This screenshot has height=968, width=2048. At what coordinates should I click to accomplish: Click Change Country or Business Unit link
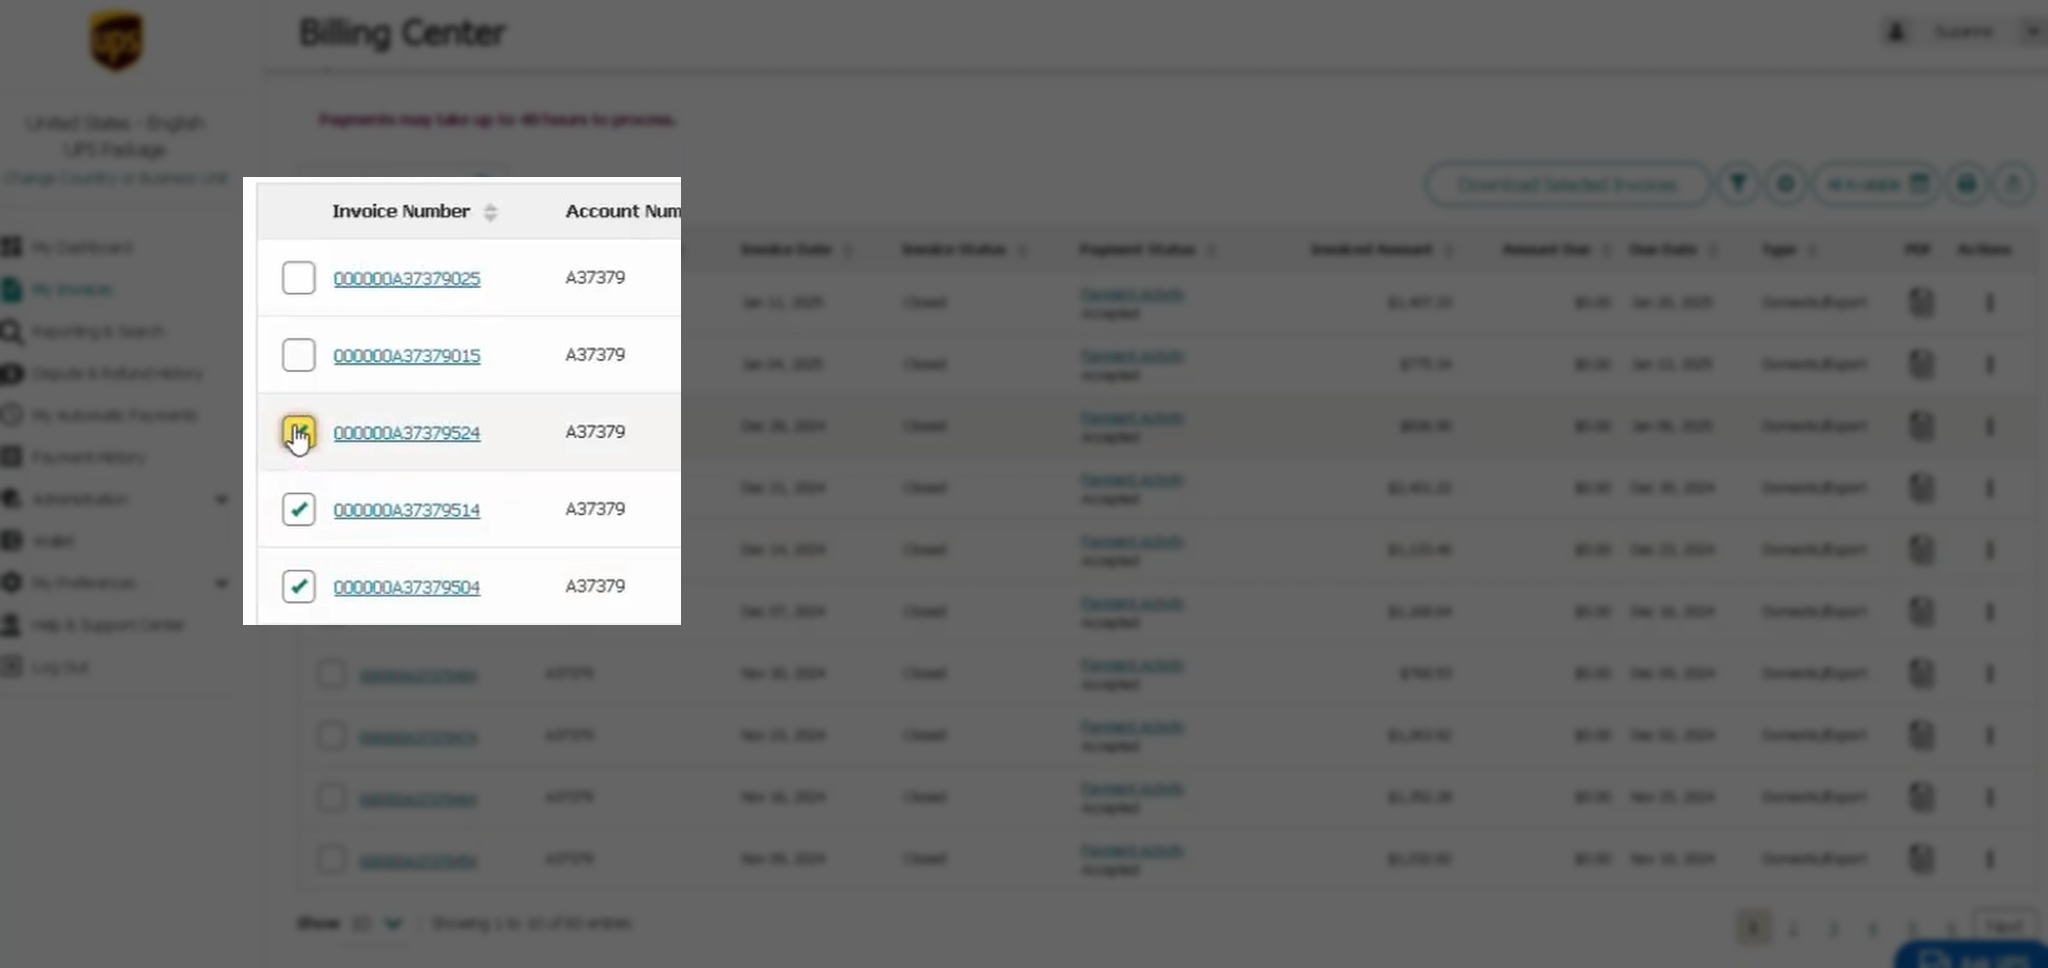click(x=116, y=179)
